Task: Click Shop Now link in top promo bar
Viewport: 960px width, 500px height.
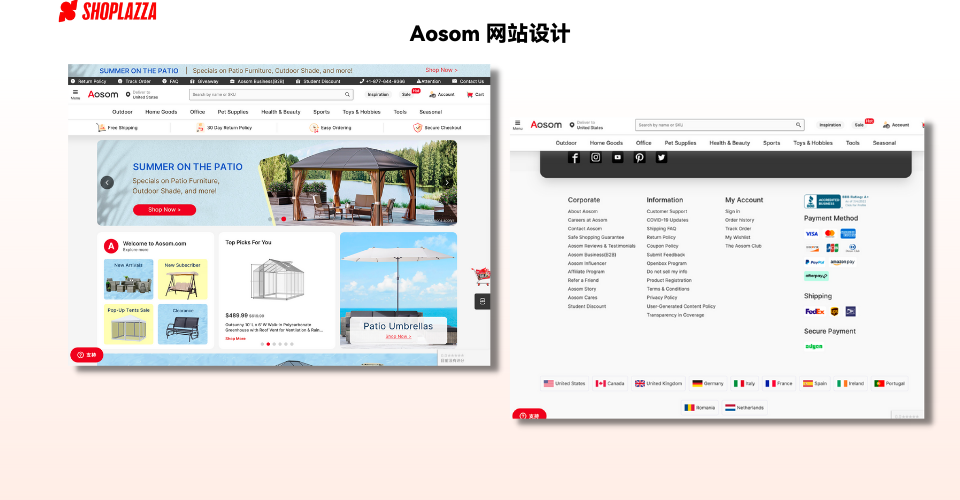Action: point(441,70)
